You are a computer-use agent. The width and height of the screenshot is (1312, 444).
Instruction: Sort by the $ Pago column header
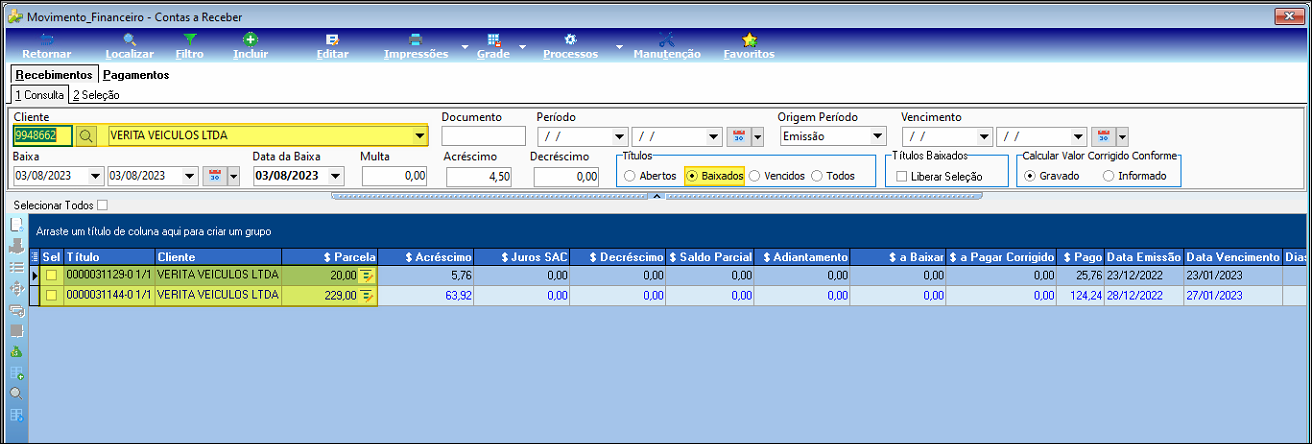1080,257
